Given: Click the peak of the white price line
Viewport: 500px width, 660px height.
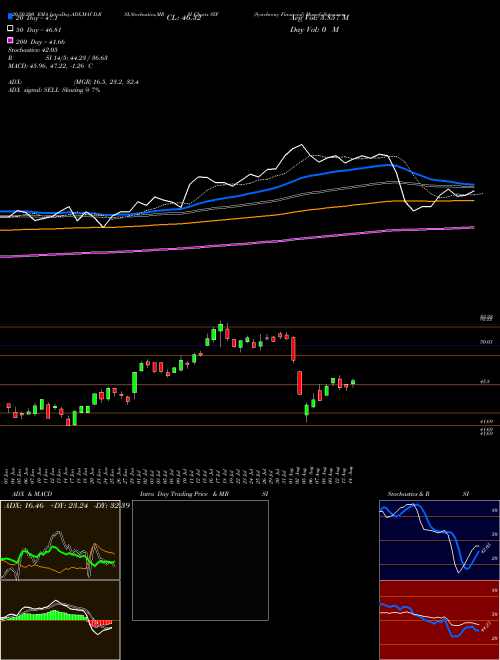Looking at the screenshot, I should pyautogui.click(x=301, y=145).
